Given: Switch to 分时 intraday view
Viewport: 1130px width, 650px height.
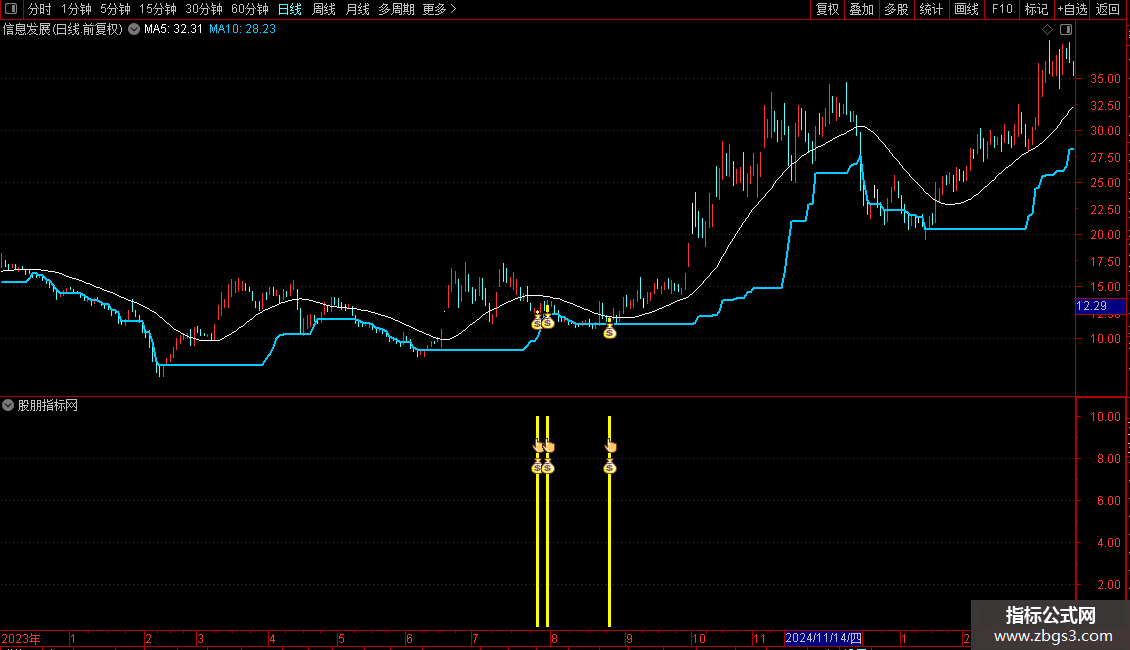Looking at the screenshot, I should tap(40, 9).
